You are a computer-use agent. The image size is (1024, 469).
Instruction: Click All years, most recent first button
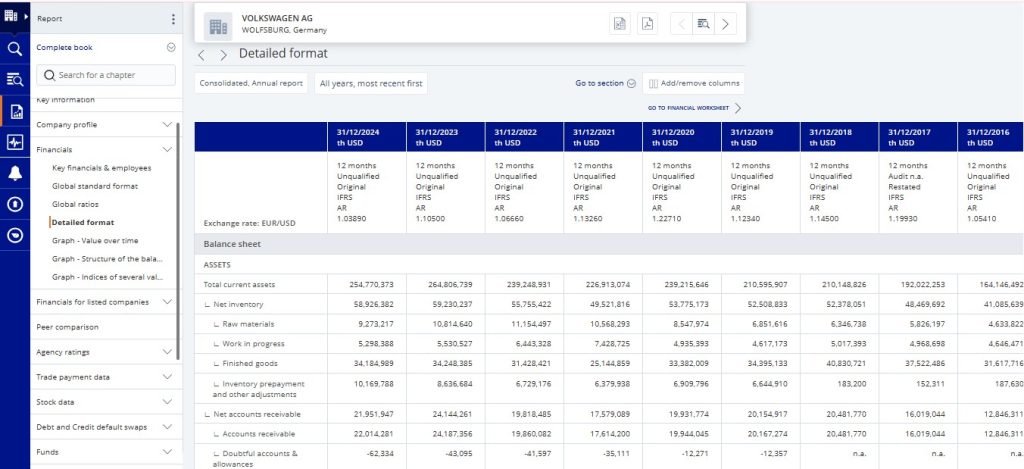click(371, 84)
